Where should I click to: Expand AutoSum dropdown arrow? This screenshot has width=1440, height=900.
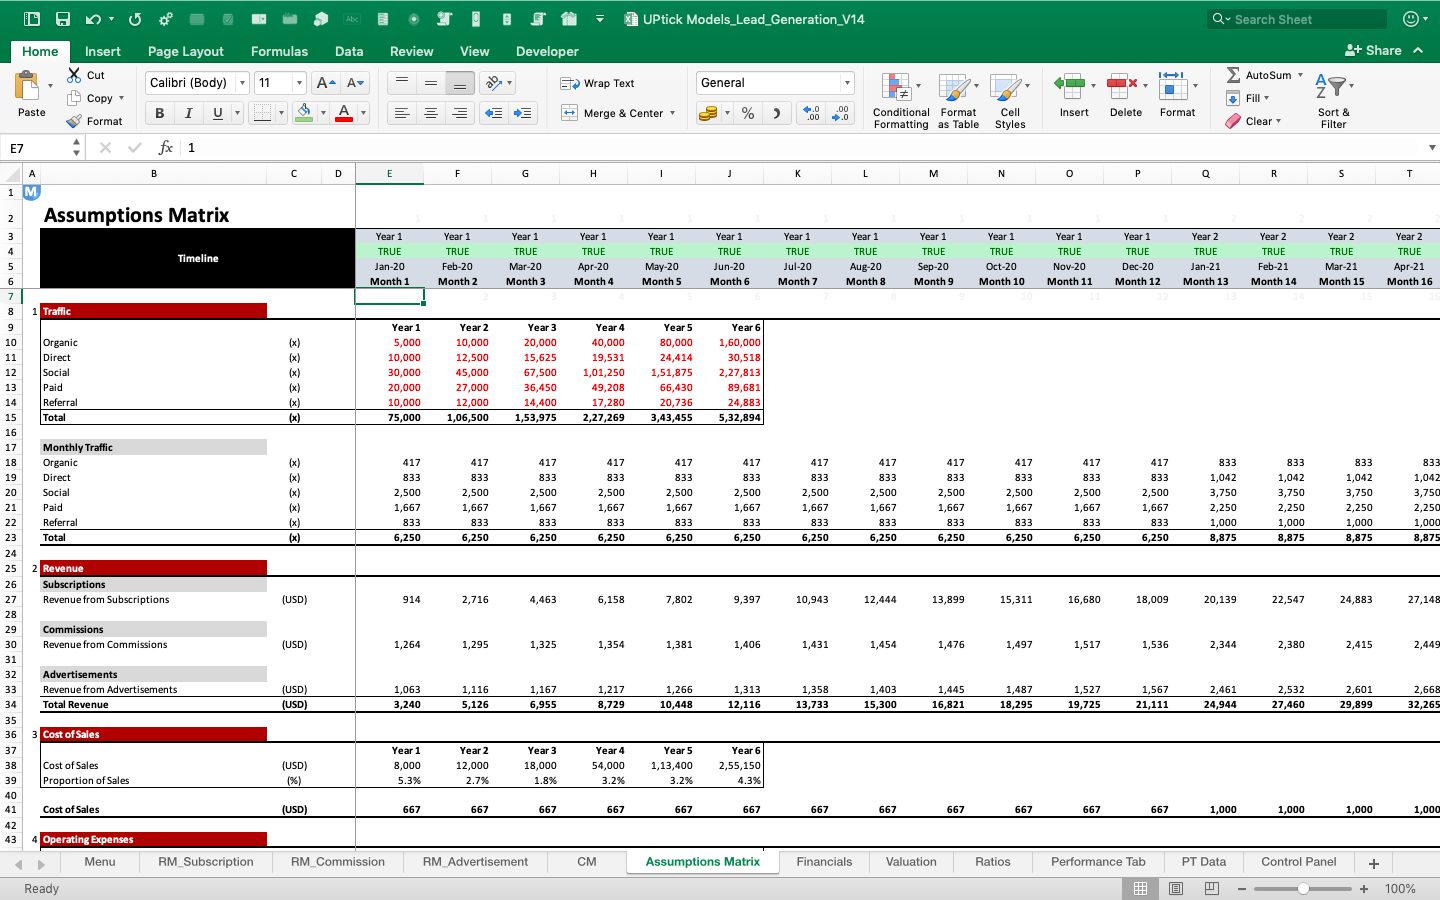click(x=1300, y=75)
